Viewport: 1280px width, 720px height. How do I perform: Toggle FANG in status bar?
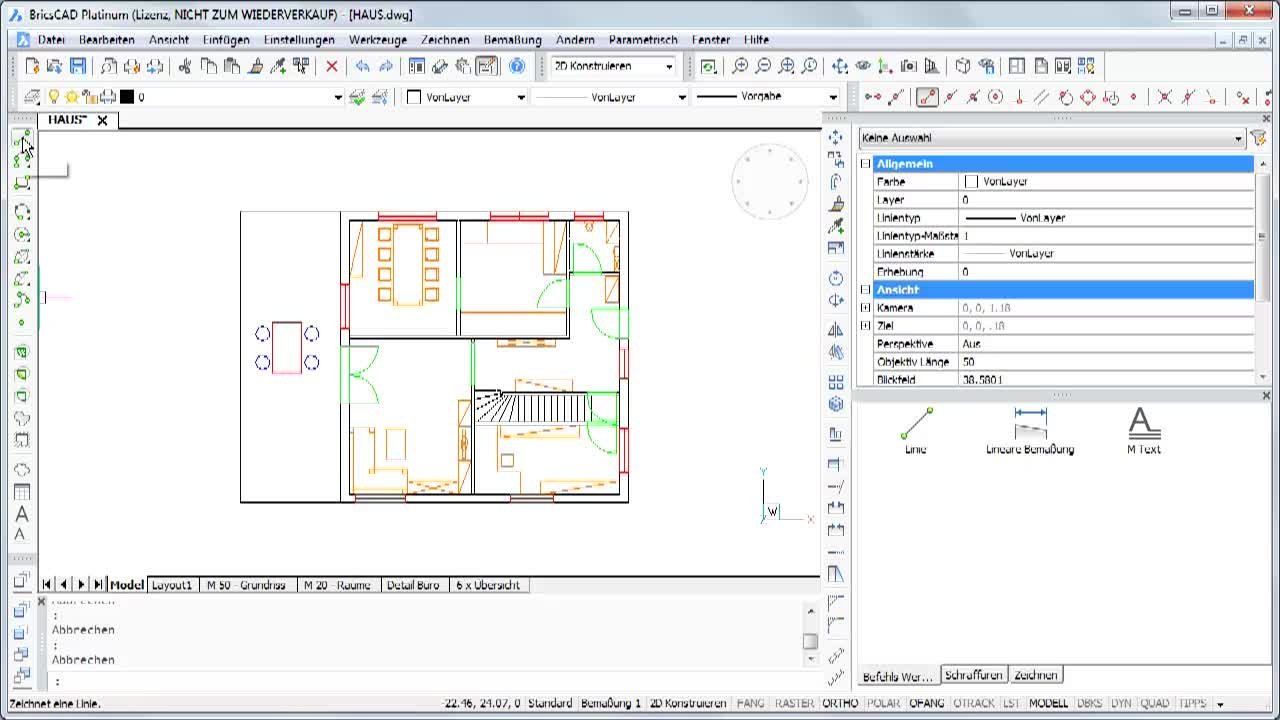coord(750,704)
